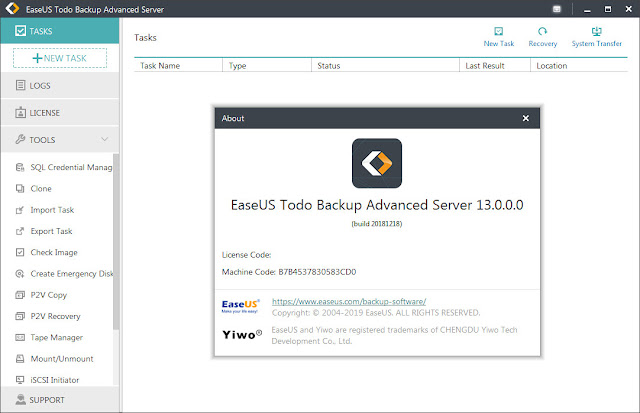Click the Mount/Unmount icon
The image size is (640, 413).
(20, 359)
